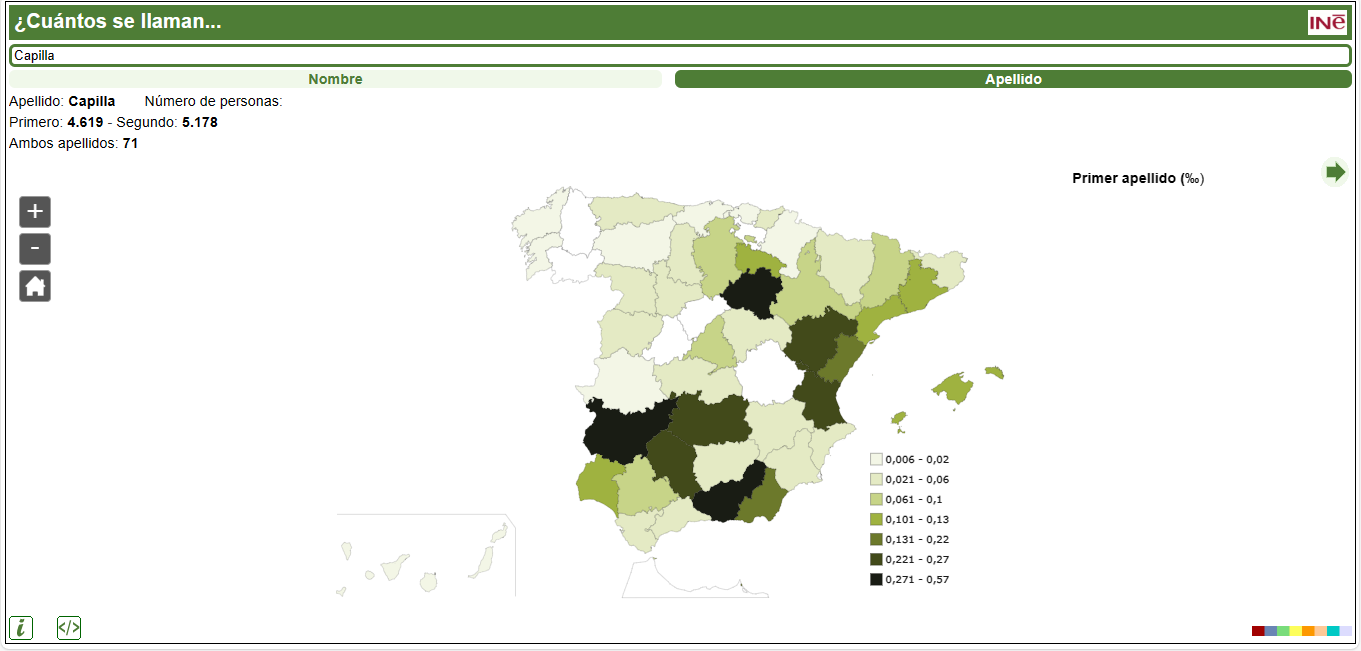Image resolution: width=1361 pixels, height=651 pixels.
Task: Select the Apellido tab
Action: coord(1013,79)
